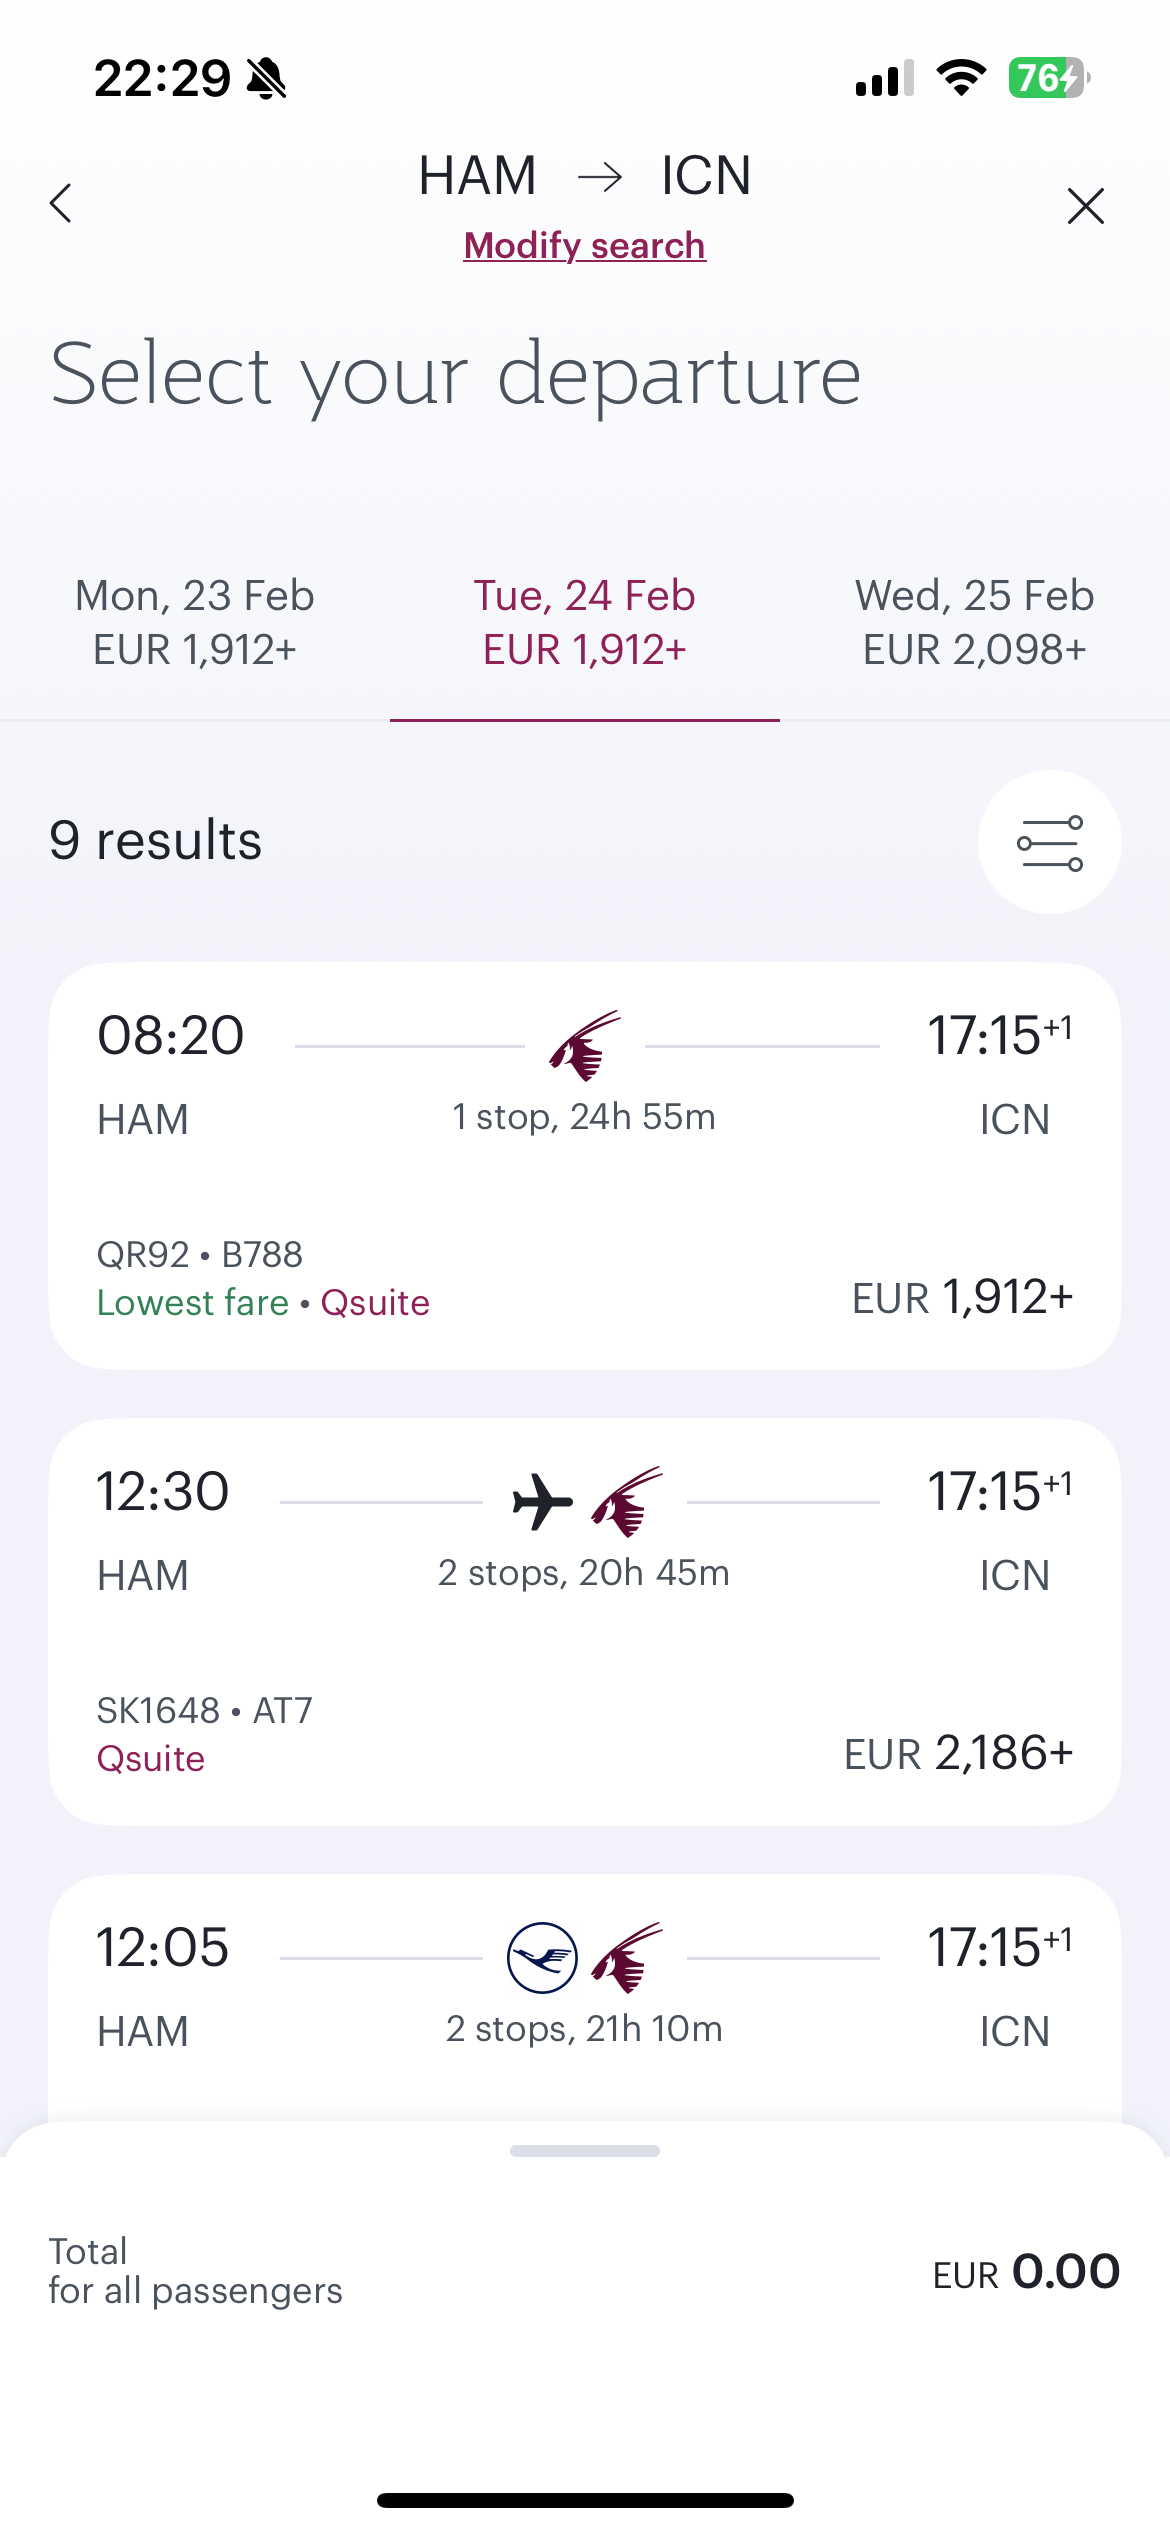Tap the Lufthansa logo on the 12:05 flight
This screenshot has height=2532, width=1170.
click(x=542, y=1958)
